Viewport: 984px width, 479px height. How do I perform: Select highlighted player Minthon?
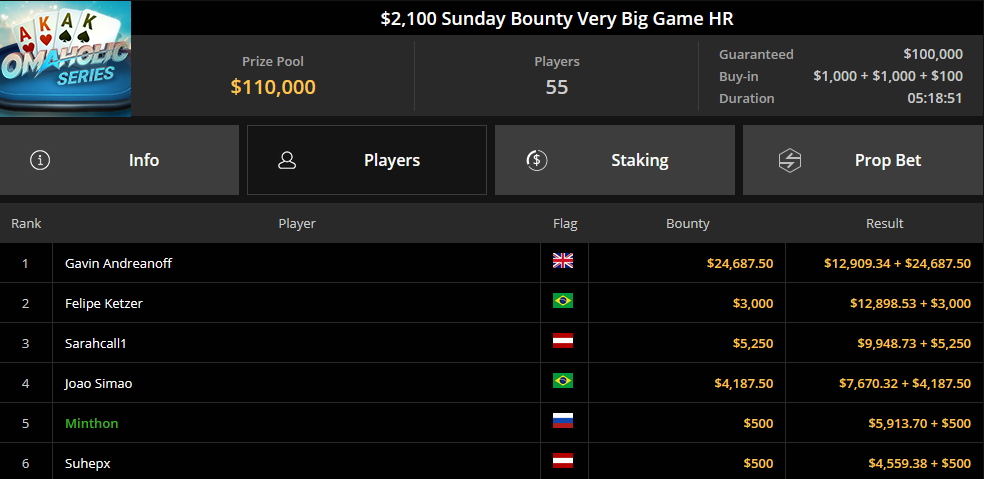click(x=92, y=424)
